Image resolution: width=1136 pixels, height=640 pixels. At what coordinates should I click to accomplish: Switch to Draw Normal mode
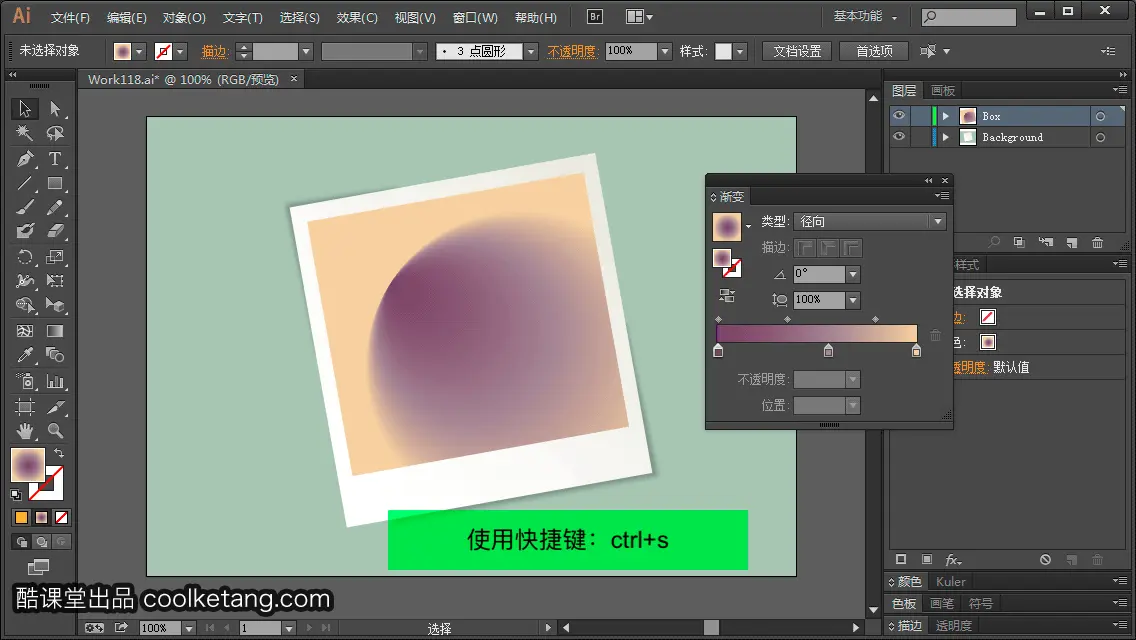coord(22,541)
